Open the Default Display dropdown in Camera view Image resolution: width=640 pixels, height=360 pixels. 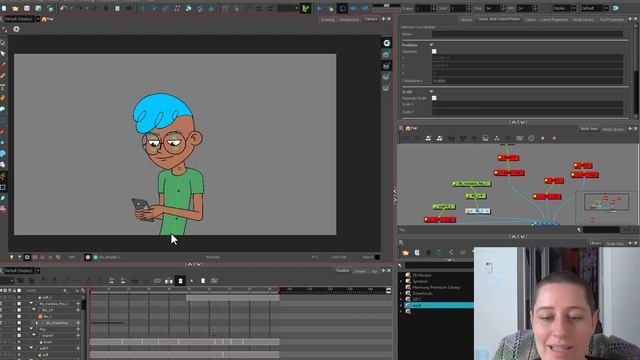pos(22,19)
